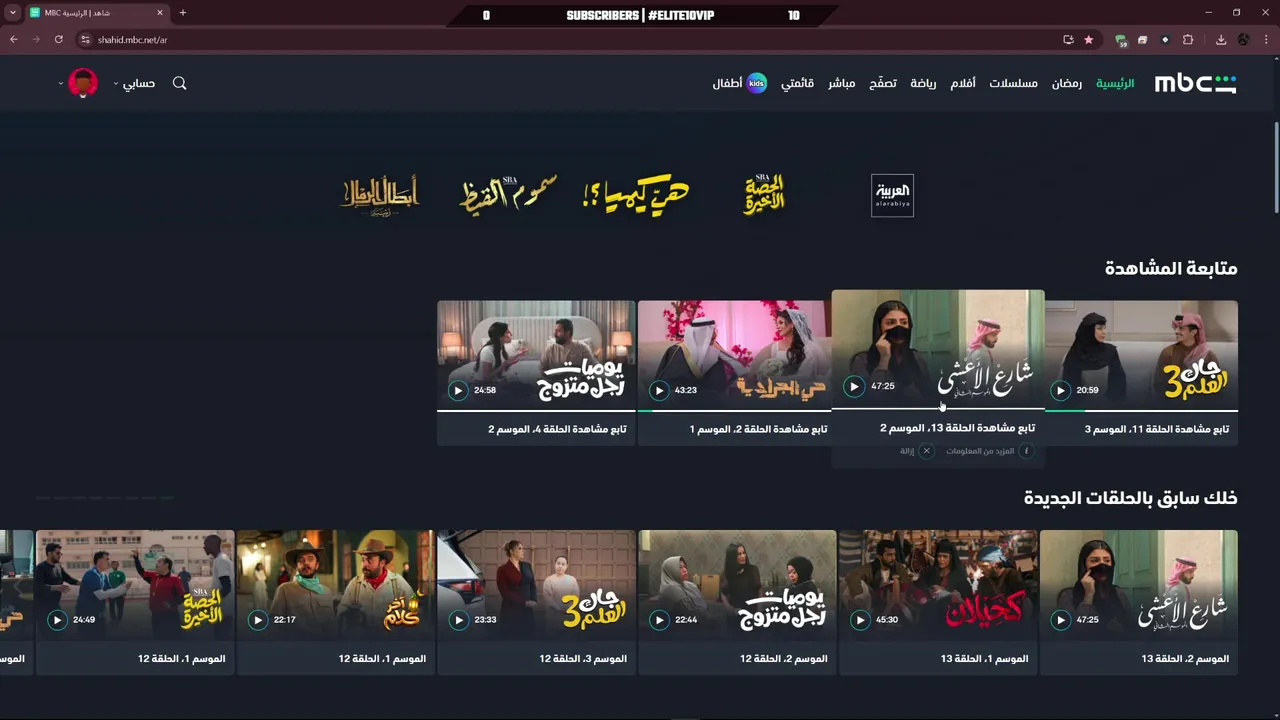
Task: Open the Chrome three-dot menu
Action: pyautogui.click(x=1266, y=40)
